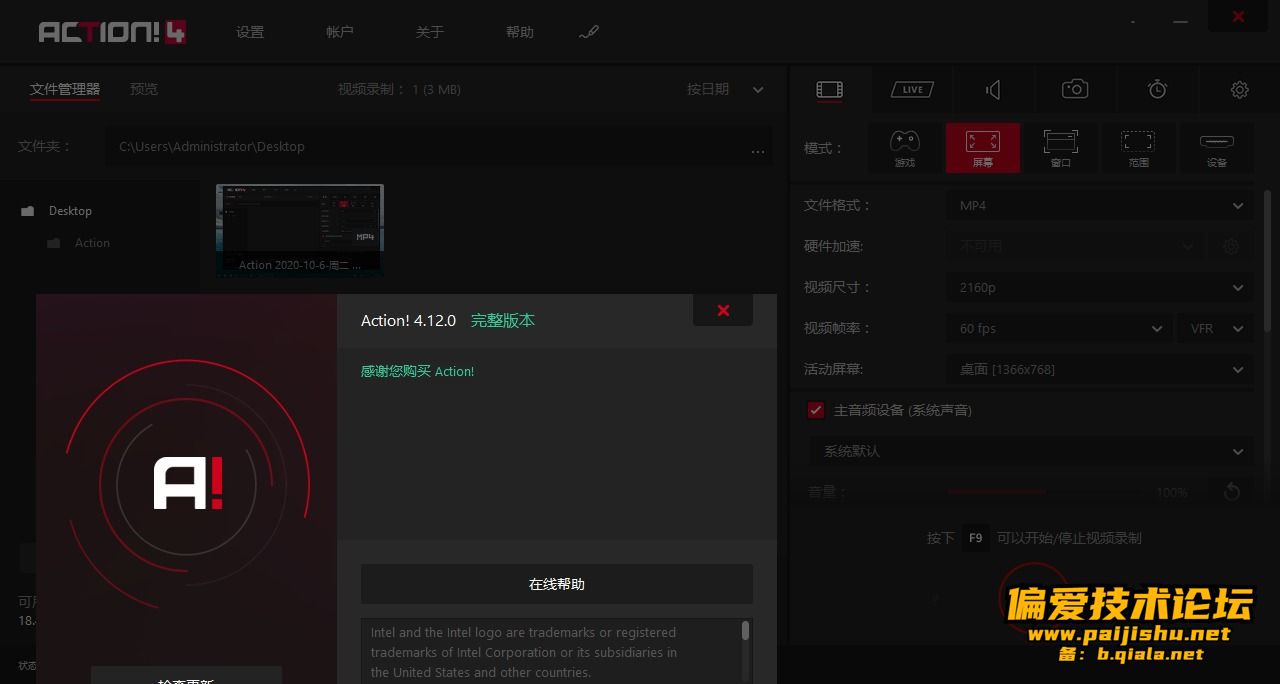Select the 屏幕 screen recording mode

click(x=983, y=148)
